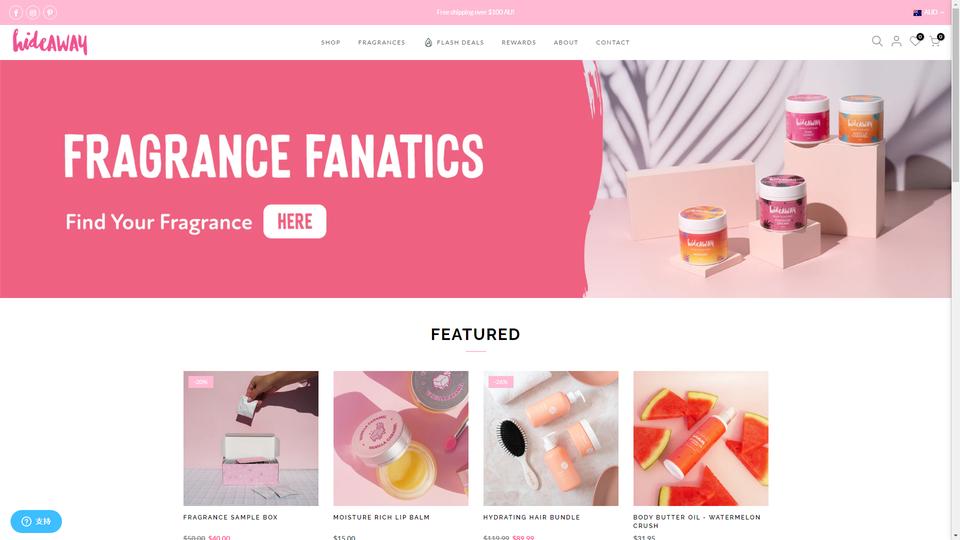Open the account user icon
This screenshot has height=540, width=960.
pyautogui.click(x=896, y=41)
